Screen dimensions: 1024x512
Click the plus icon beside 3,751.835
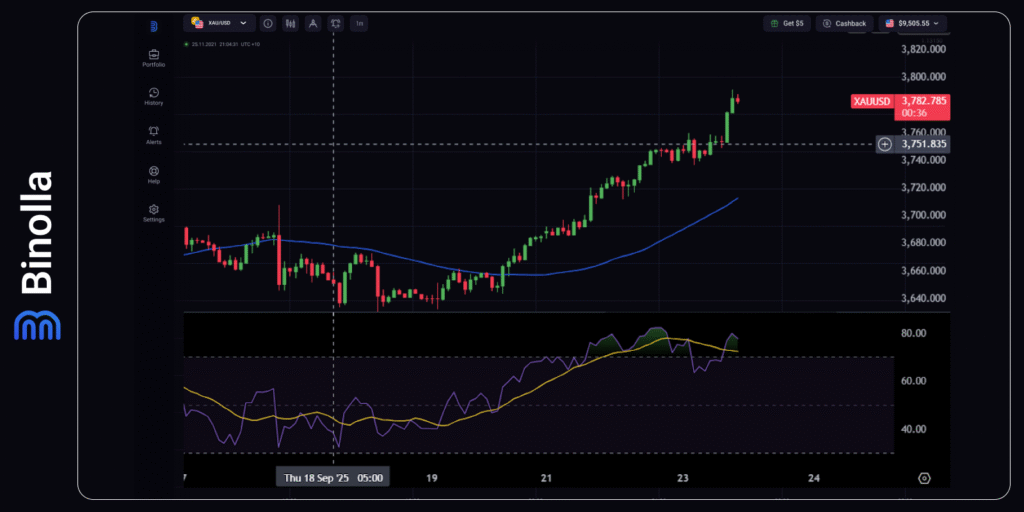point(885,144)
